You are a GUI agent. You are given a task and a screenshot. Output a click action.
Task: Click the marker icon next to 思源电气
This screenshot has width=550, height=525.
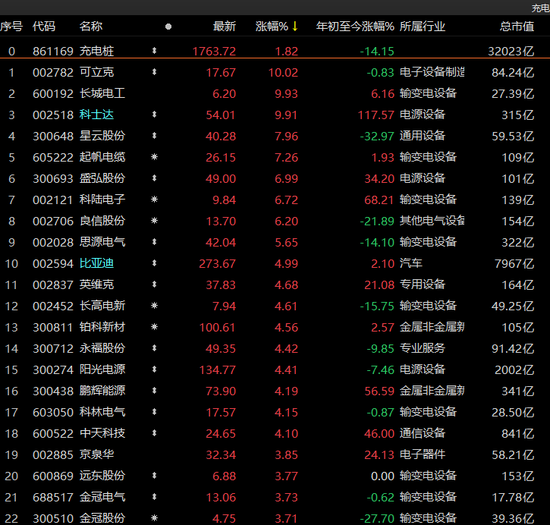coord(154,242)
